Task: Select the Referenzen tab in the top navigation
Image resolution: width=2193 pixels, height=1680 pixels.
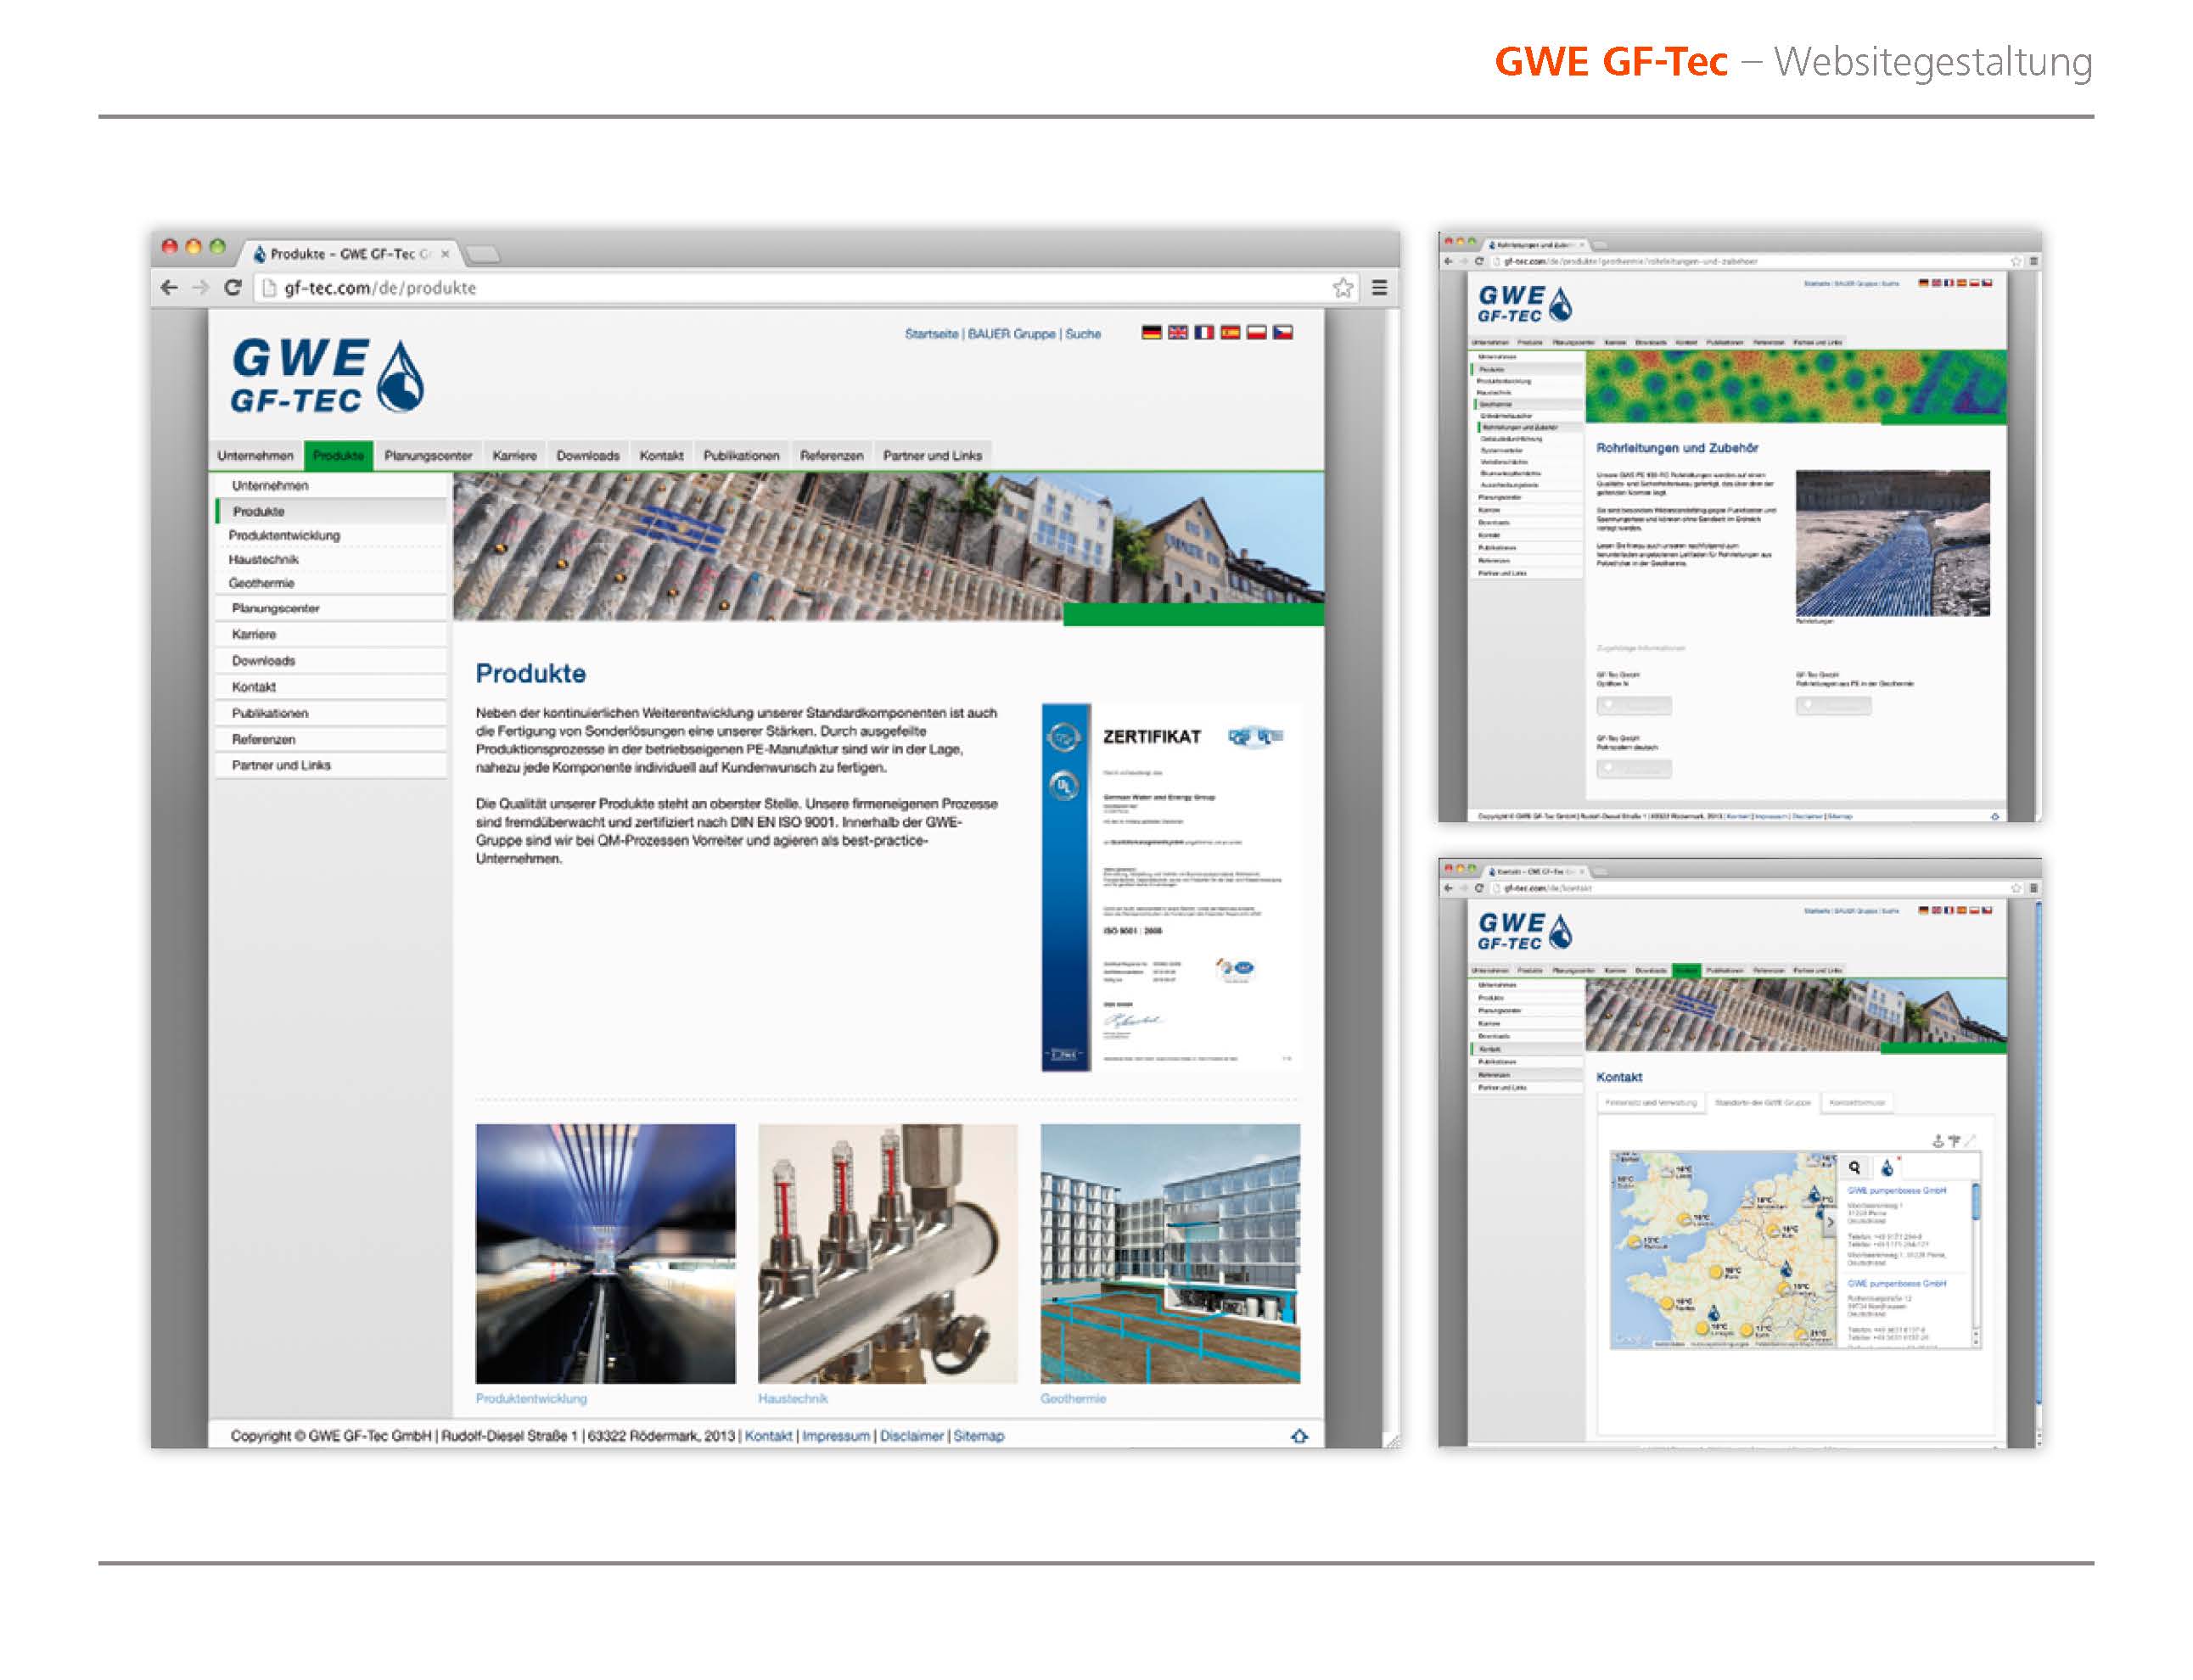Action: 831,455
